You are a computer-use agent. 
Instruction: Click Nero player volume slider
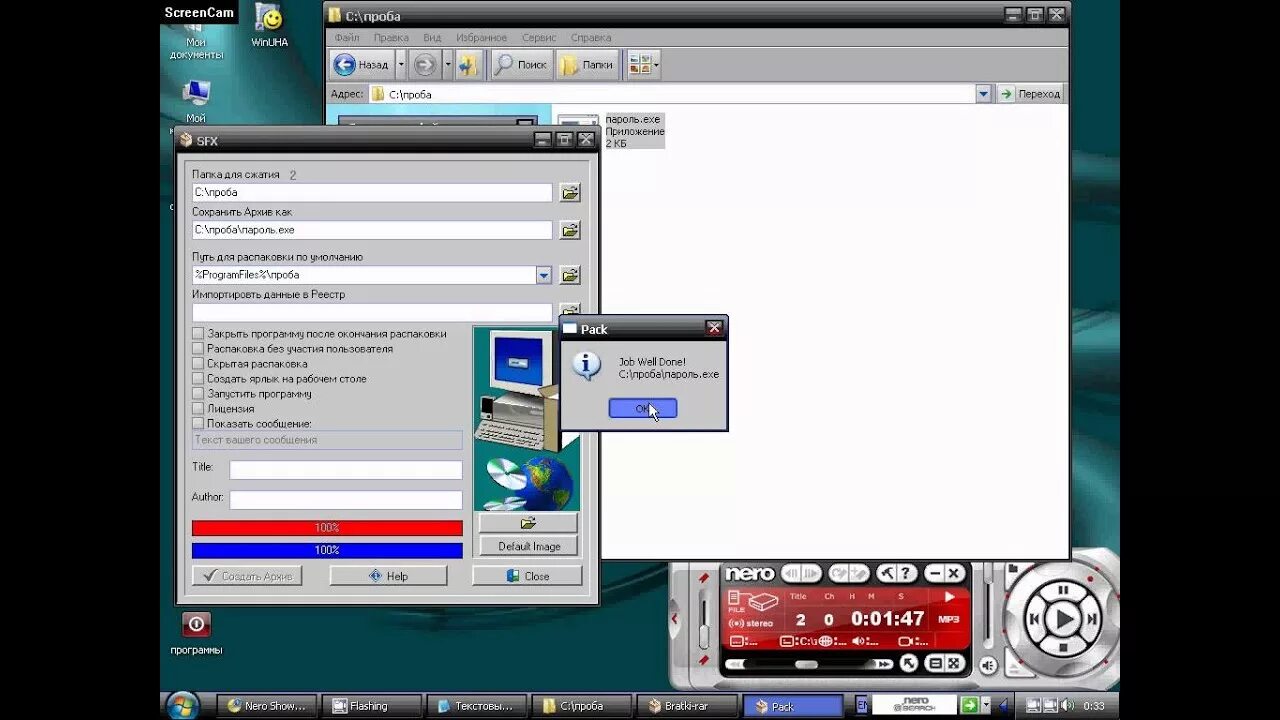(x=989, y=604)
